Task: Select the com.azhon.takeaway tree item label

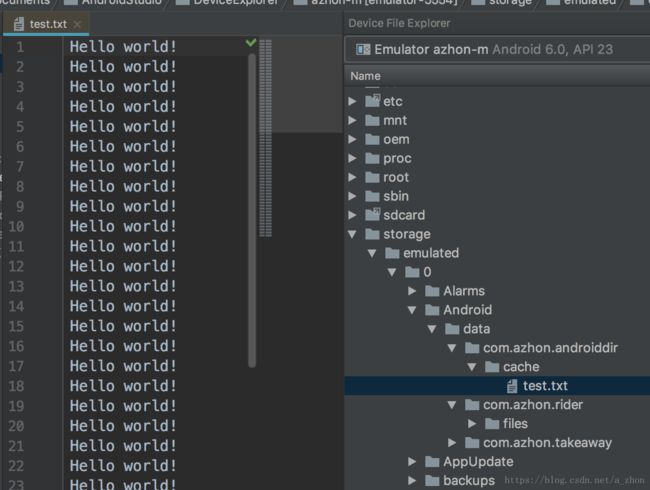Action: coord(547,443)
